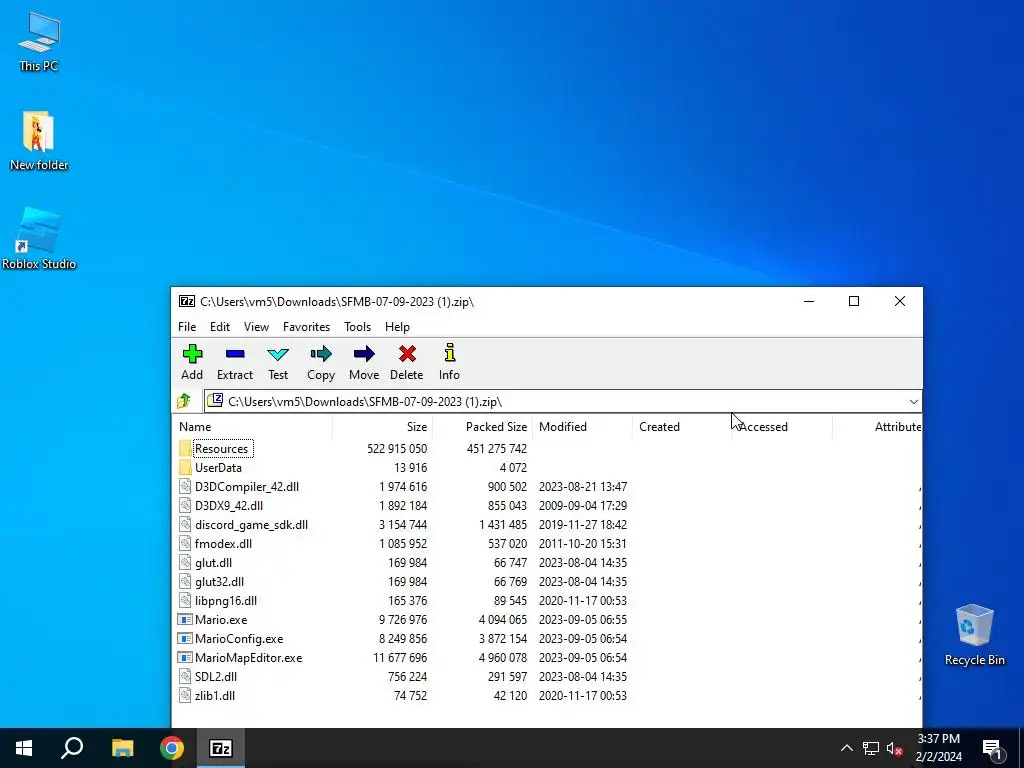
Task: Open the File menu
Action: (187, 327)
